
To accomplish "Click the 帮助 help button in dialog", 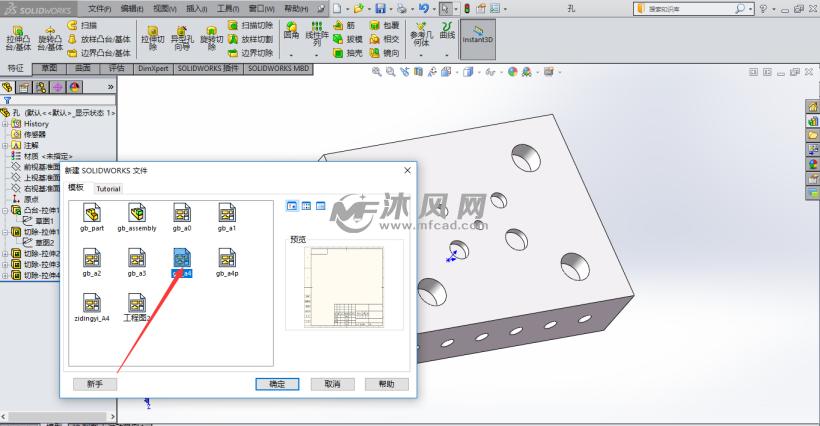I will click(x=386, y=384).
